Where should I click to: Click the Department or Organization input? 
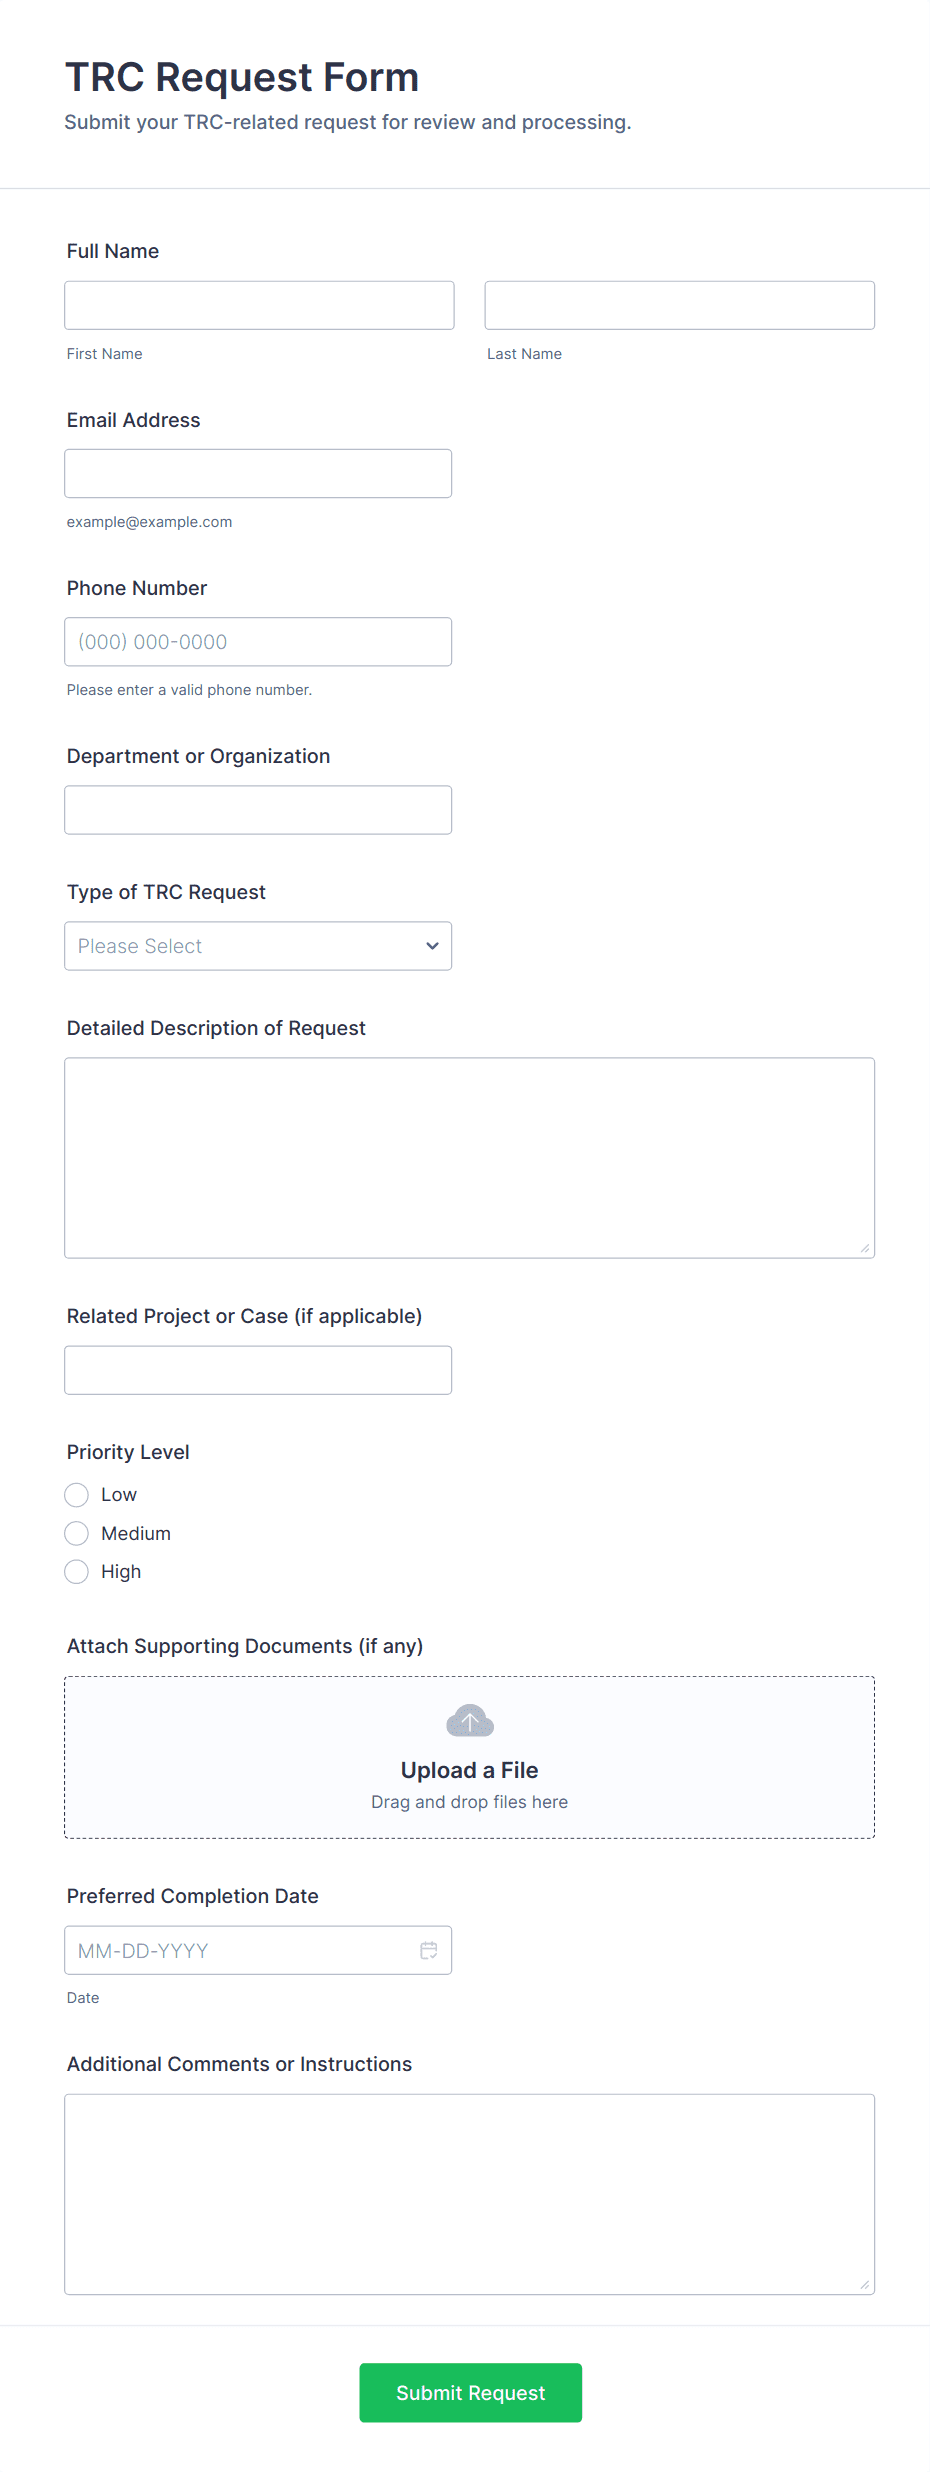pos(258,810)
